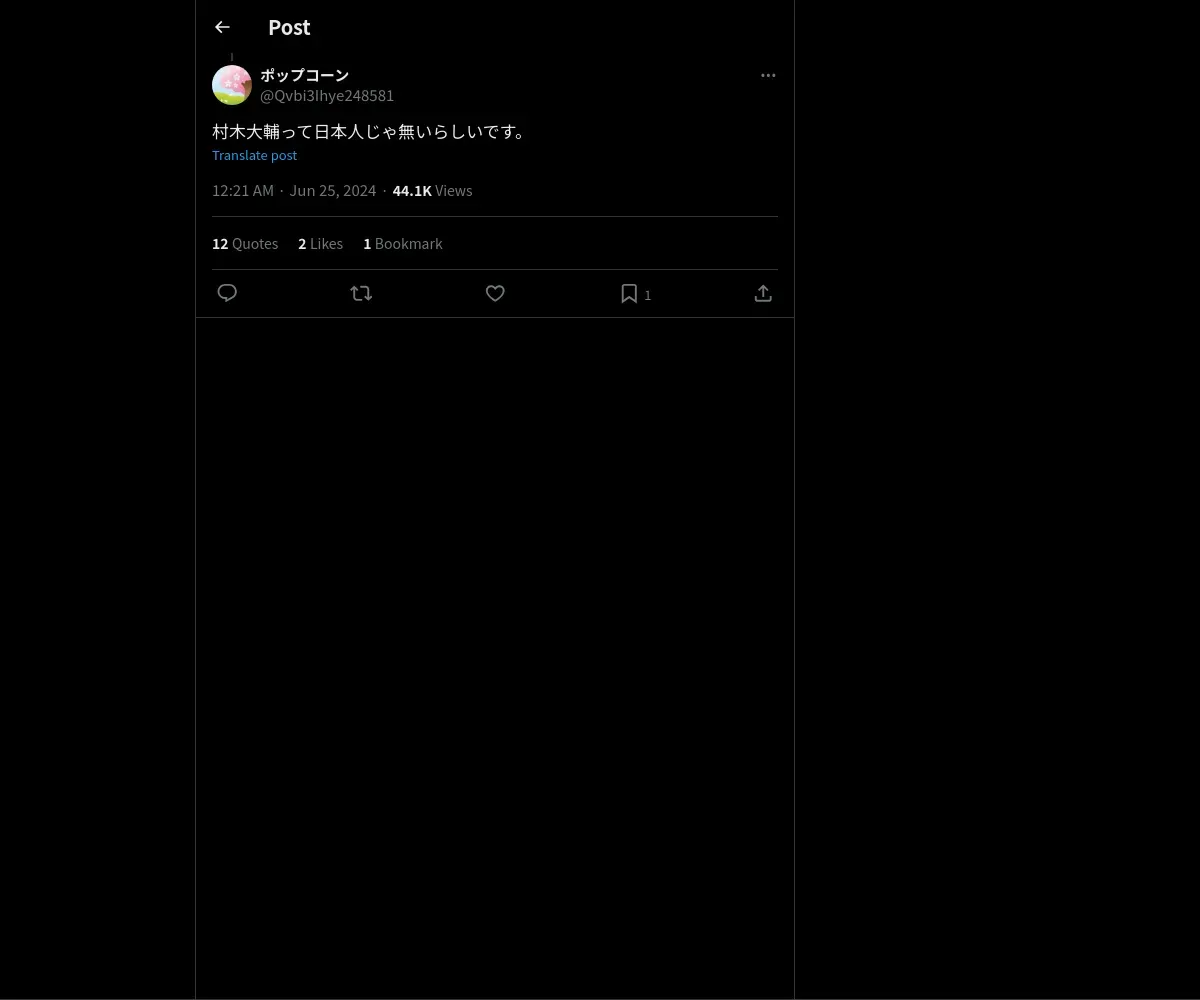View the 2 Likes list
Image resolution: width=1200 pixels, height=1000 pixels.
[x=320, y=243]
